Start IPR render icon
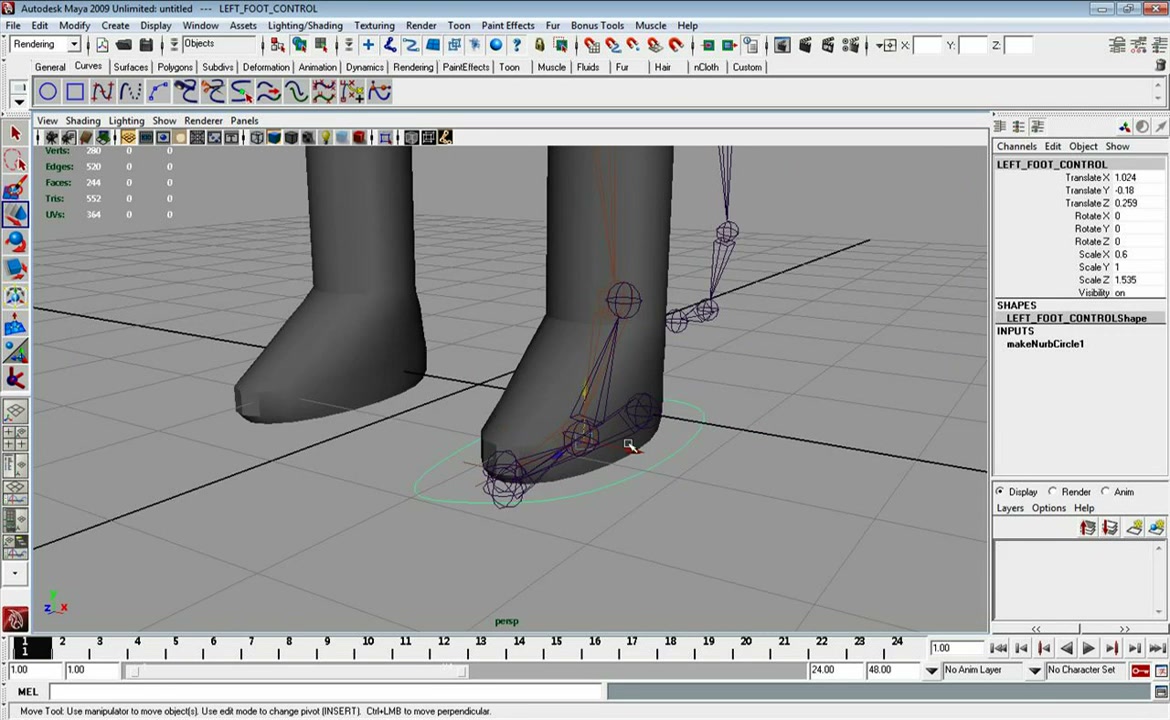 pyautogui.click(x=828, y=45)
